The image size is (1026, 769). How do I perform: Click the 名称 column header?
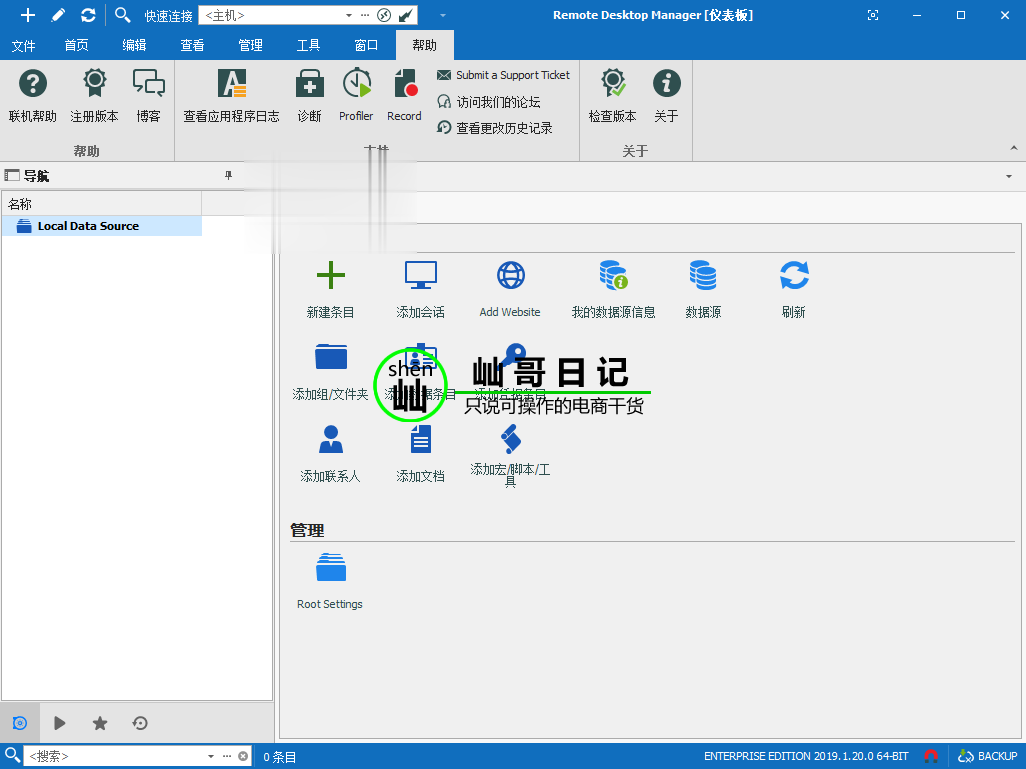coord(102,204)
